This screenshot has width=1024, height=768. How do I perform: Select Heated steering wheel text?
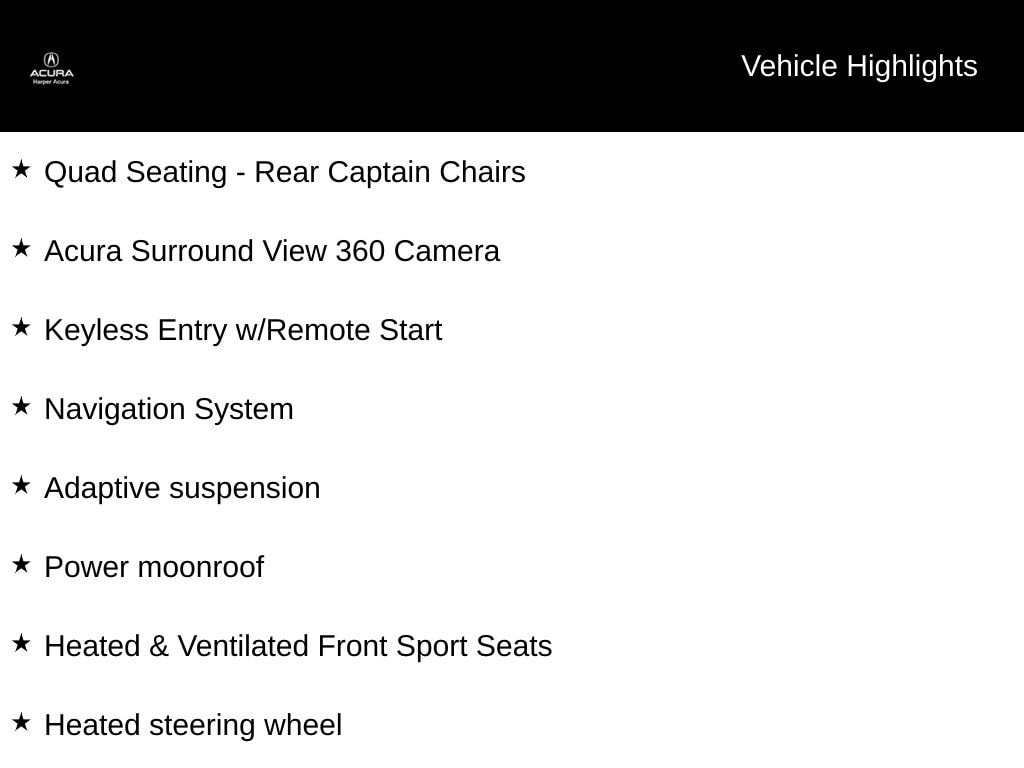[193, 726]
